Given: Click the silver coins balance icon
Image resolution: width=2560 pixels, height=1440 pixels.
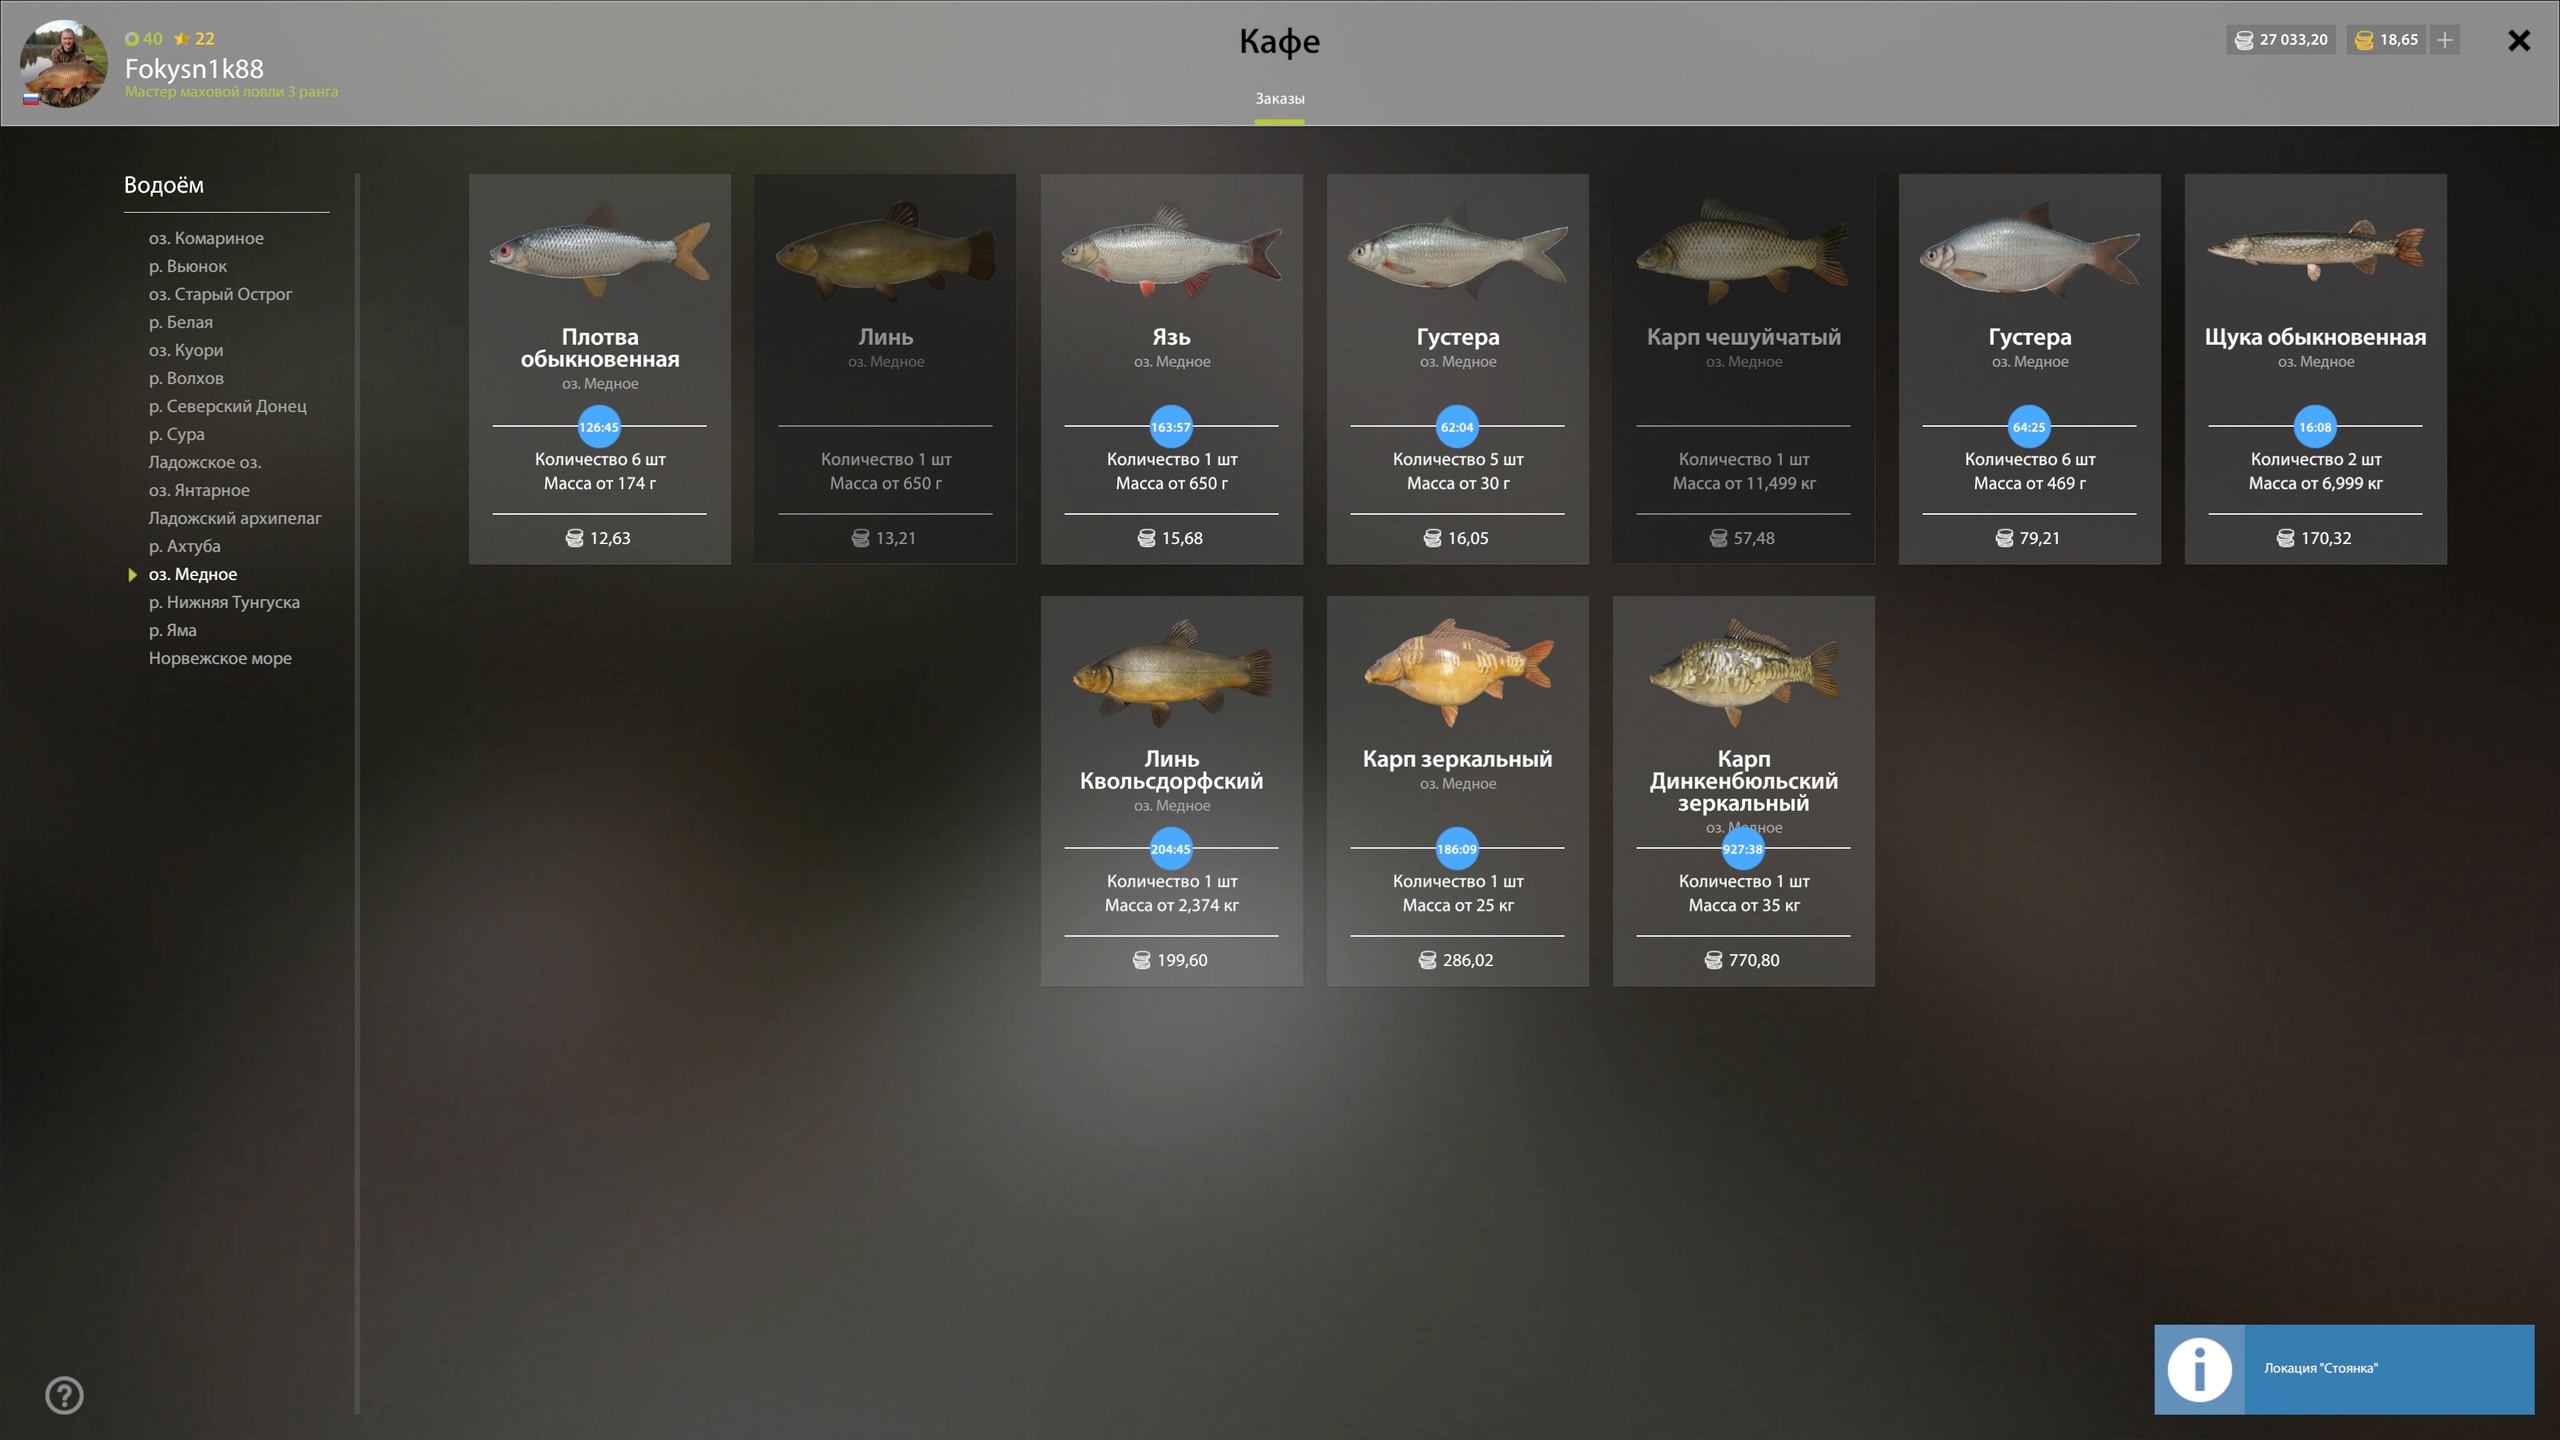Looking at the screenshot, I should [2244, 40].
